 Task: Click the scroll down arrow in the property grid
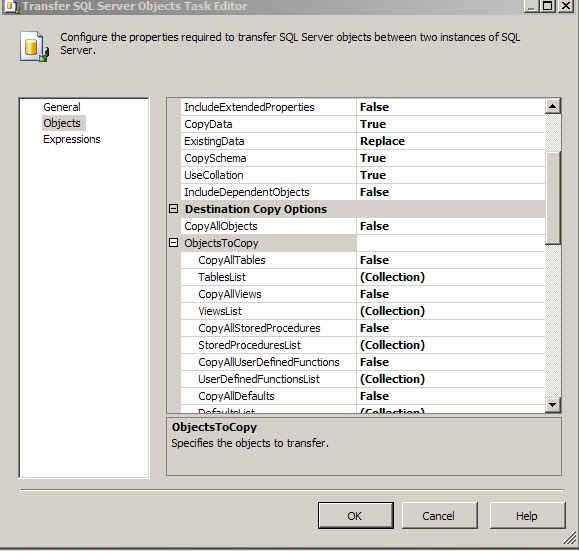552,405
